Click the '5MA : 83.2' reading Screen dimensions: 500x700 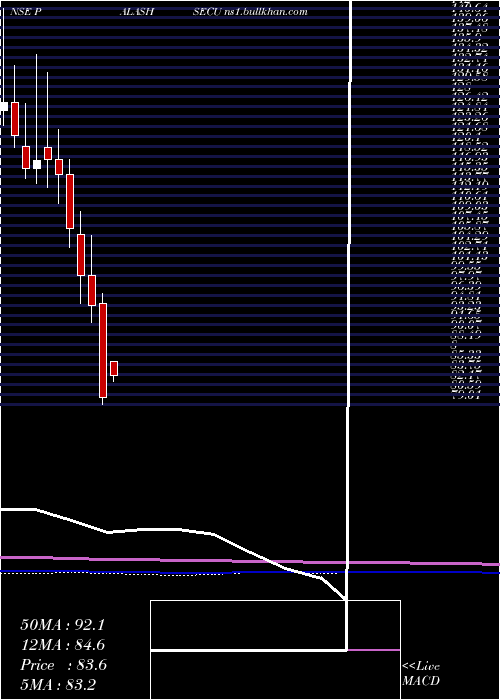58,685
